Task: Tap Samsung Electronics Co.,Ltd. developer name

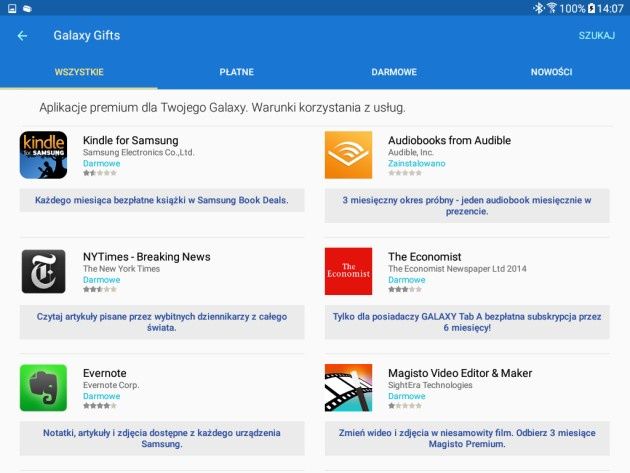Action: tap(139, 152)
